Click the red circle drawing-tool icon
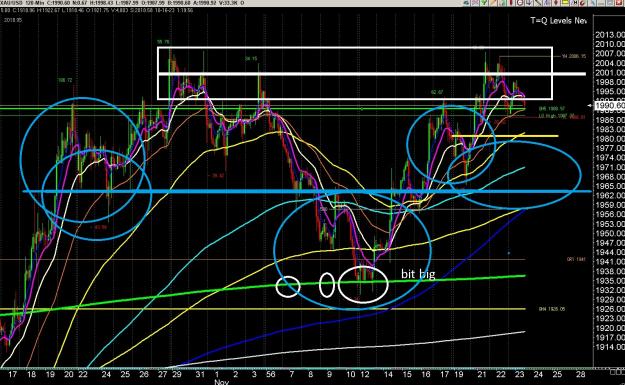Screen dimensions: 625x385 point(520,2)
